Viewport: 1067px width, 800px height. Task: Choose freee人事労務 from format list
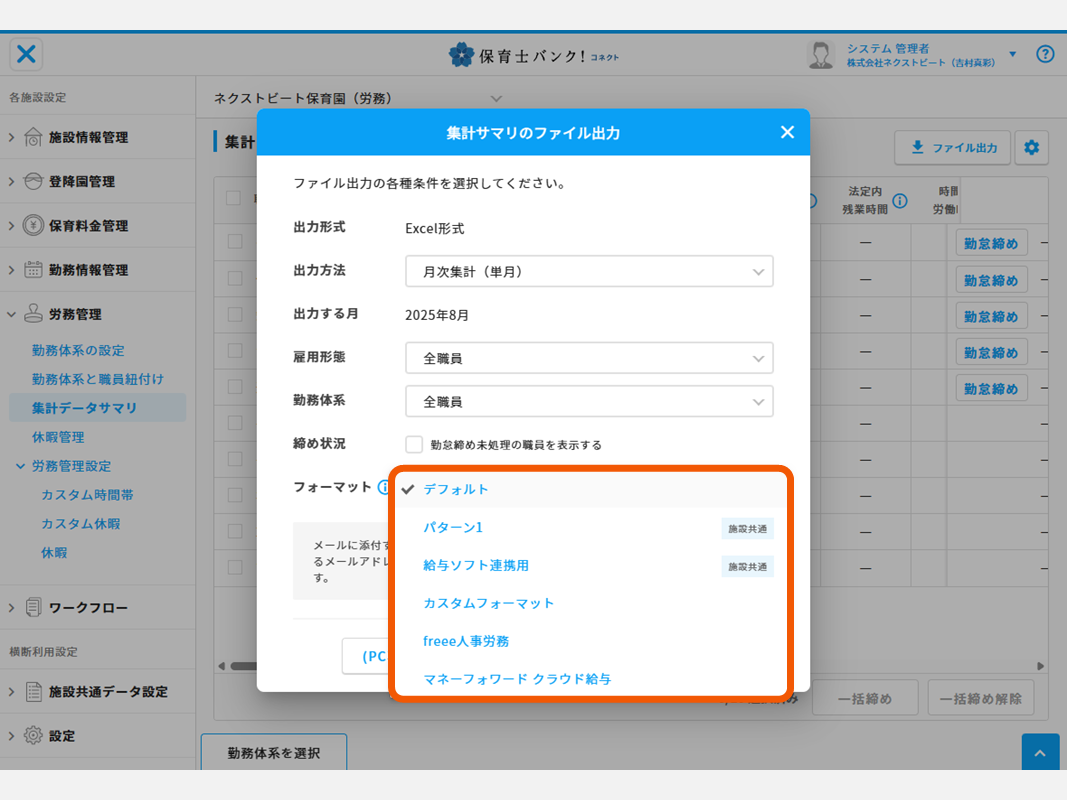466,641
